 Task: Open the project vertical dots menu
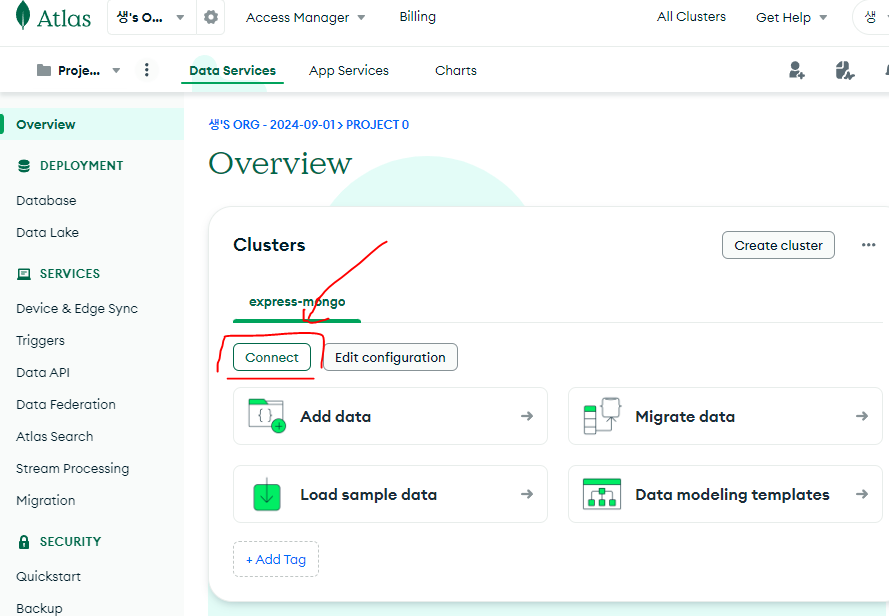click(x=147, y=70)
